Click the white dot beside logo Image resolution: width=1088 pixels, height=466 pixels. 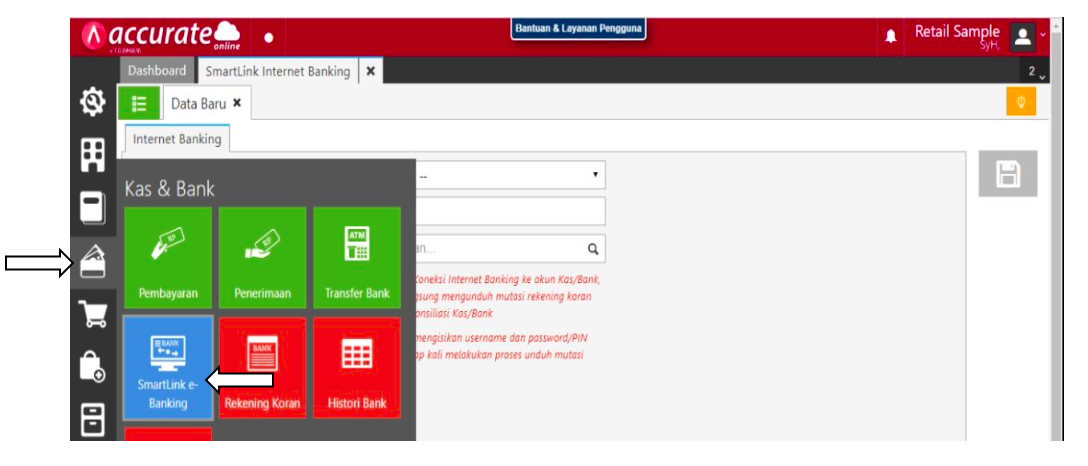tap(269, 37)
